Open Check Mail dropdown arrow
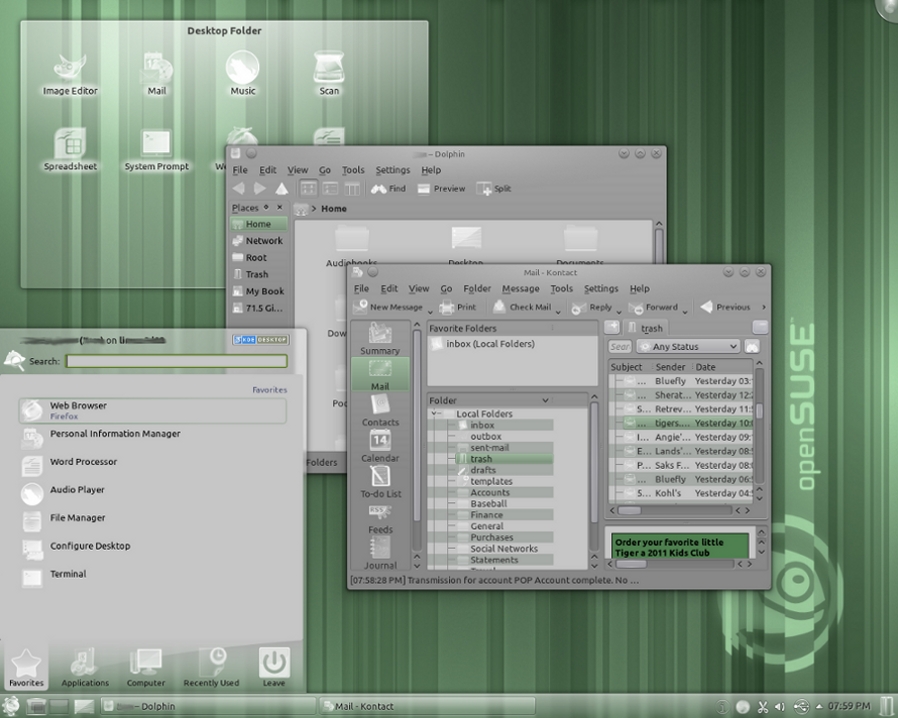 558,311
